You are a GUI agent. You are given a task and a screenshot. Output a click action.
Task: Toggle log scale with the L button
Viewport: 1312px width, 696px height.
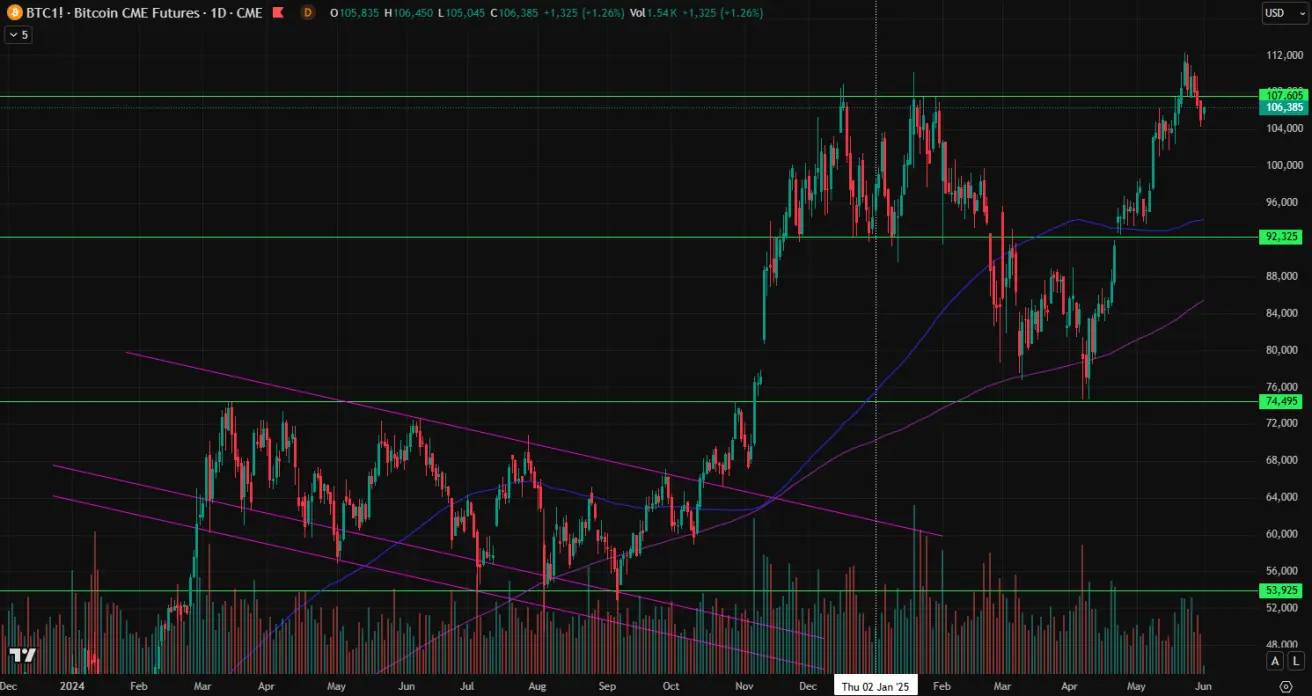(x=1297, y=661)
